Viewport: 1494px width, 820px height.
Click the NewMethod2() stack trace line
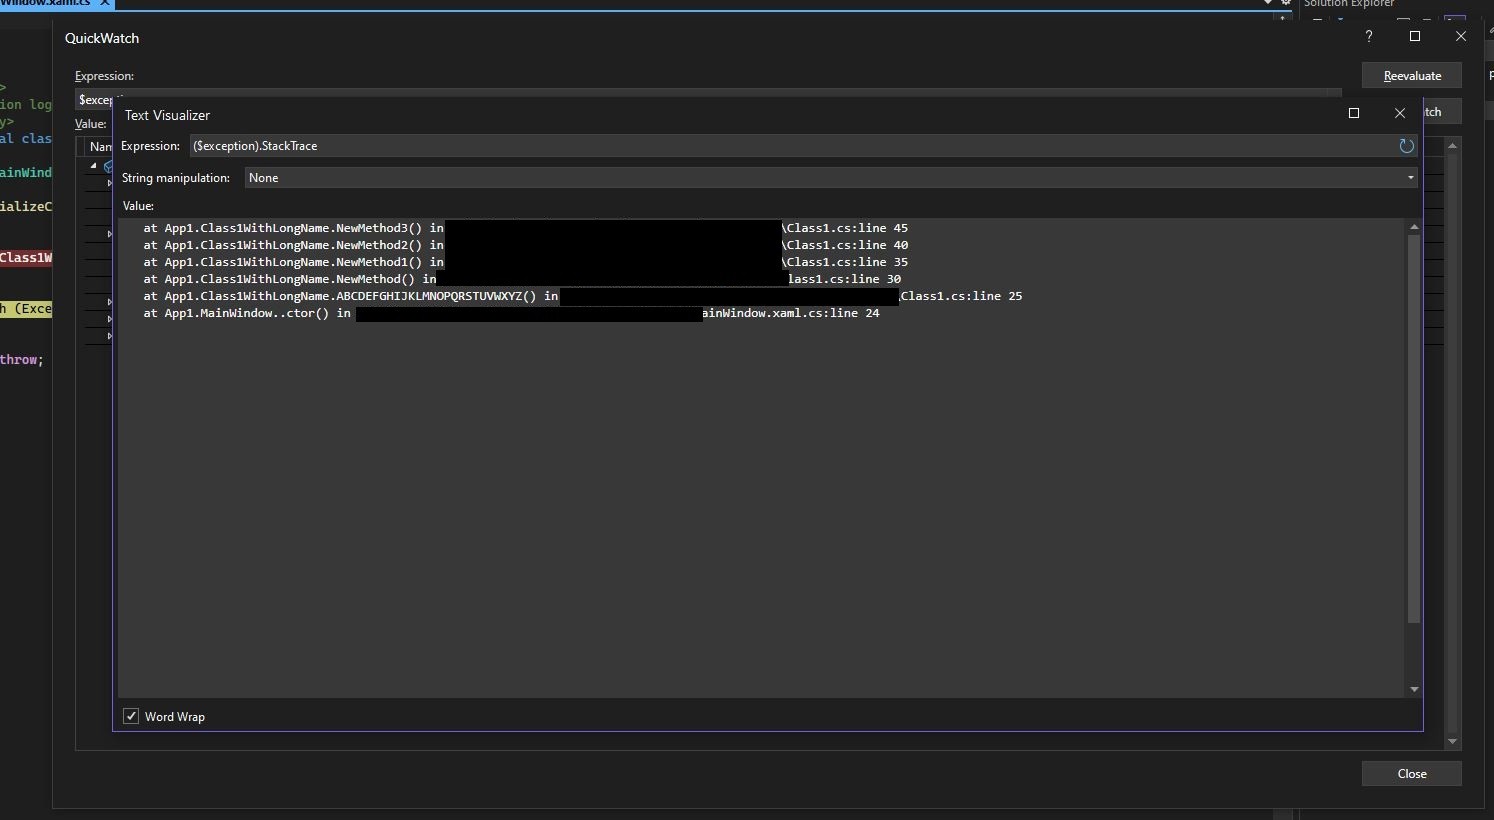click(525, 245)
